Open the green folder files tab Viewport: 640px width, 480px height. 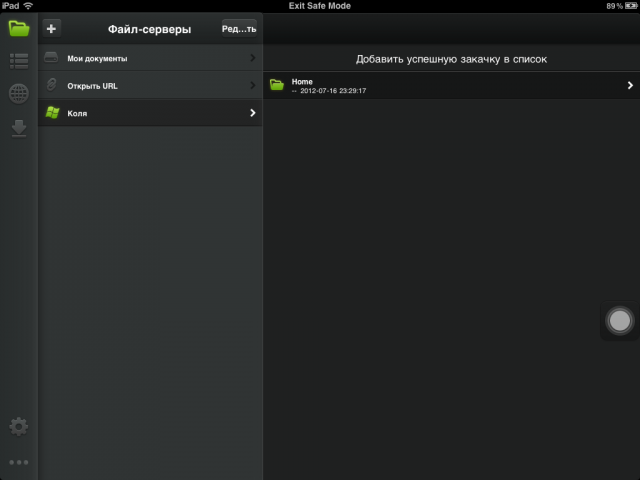click(19, 29)
